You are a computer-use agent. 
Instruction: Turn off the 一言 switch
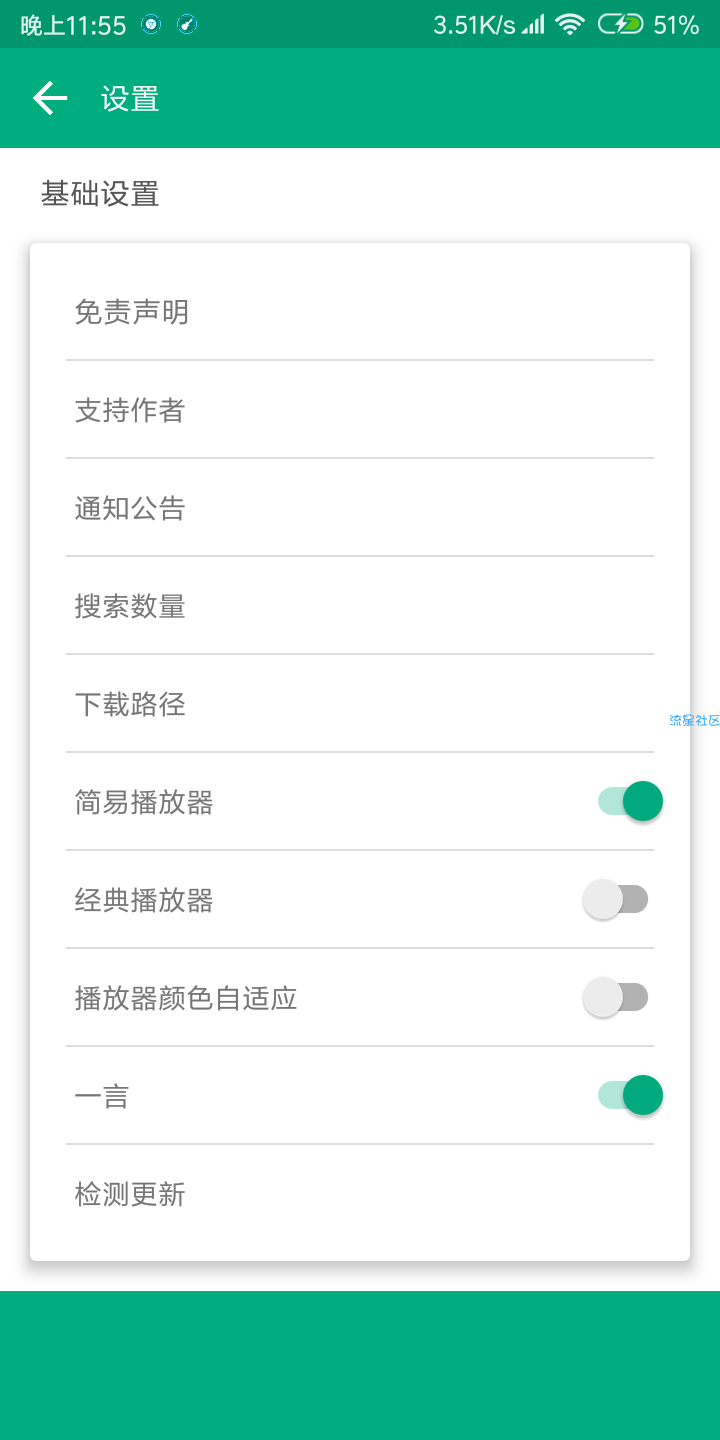tap(630, 1095)
